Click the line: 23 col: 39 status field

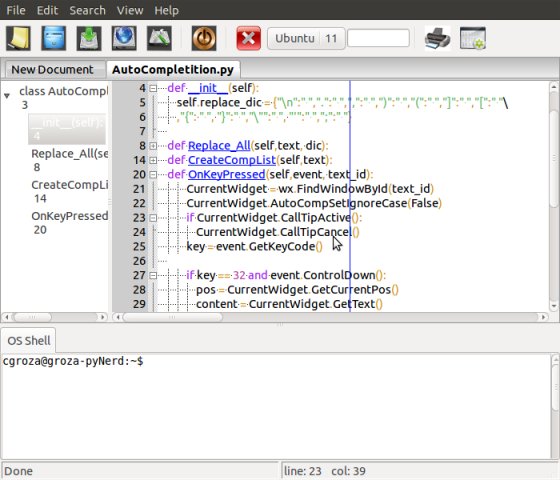pos(325,471)
